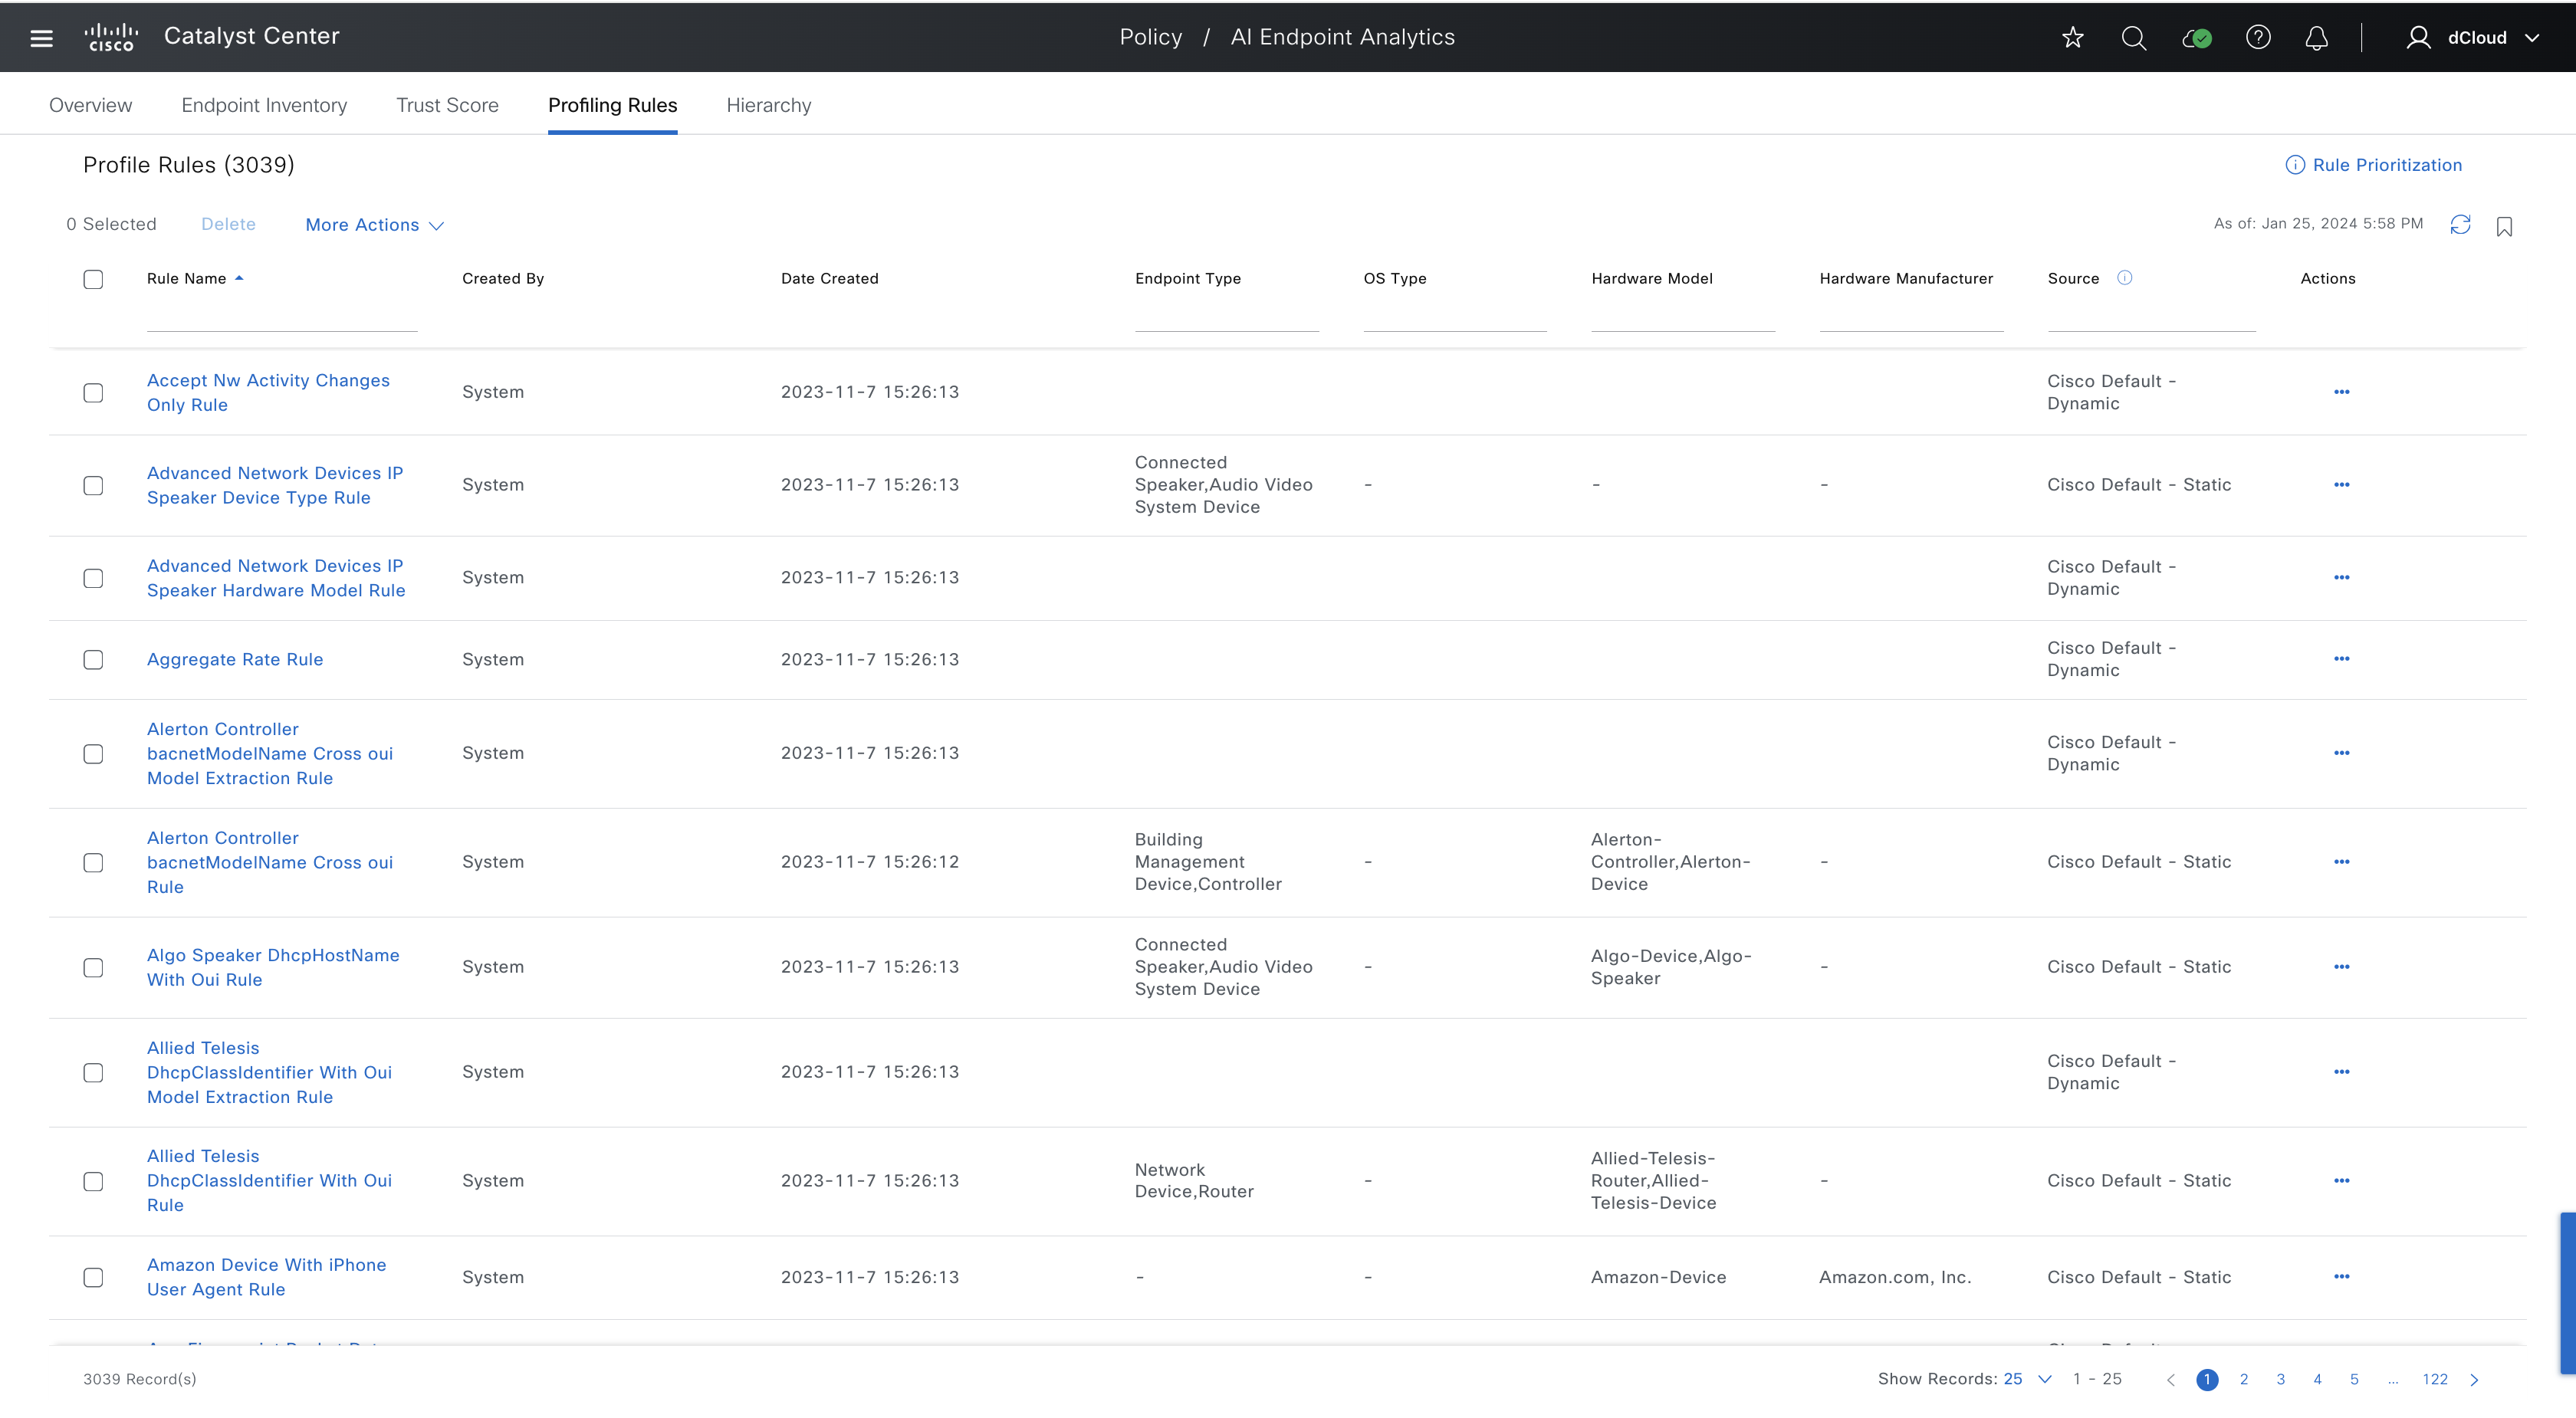Go to previous page arrow
The height and width of the screenshot is (1418, 2576).
click(x=2170, y=1380)
